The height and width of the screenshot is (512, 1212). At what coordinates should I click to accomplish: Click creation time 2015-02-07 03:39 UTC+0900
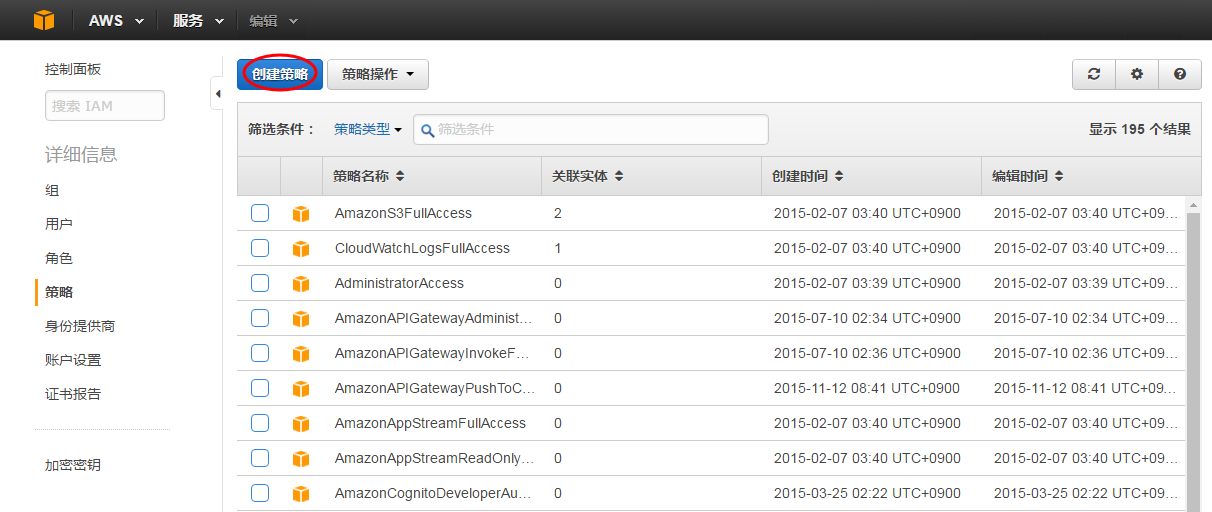click(867, 283)
